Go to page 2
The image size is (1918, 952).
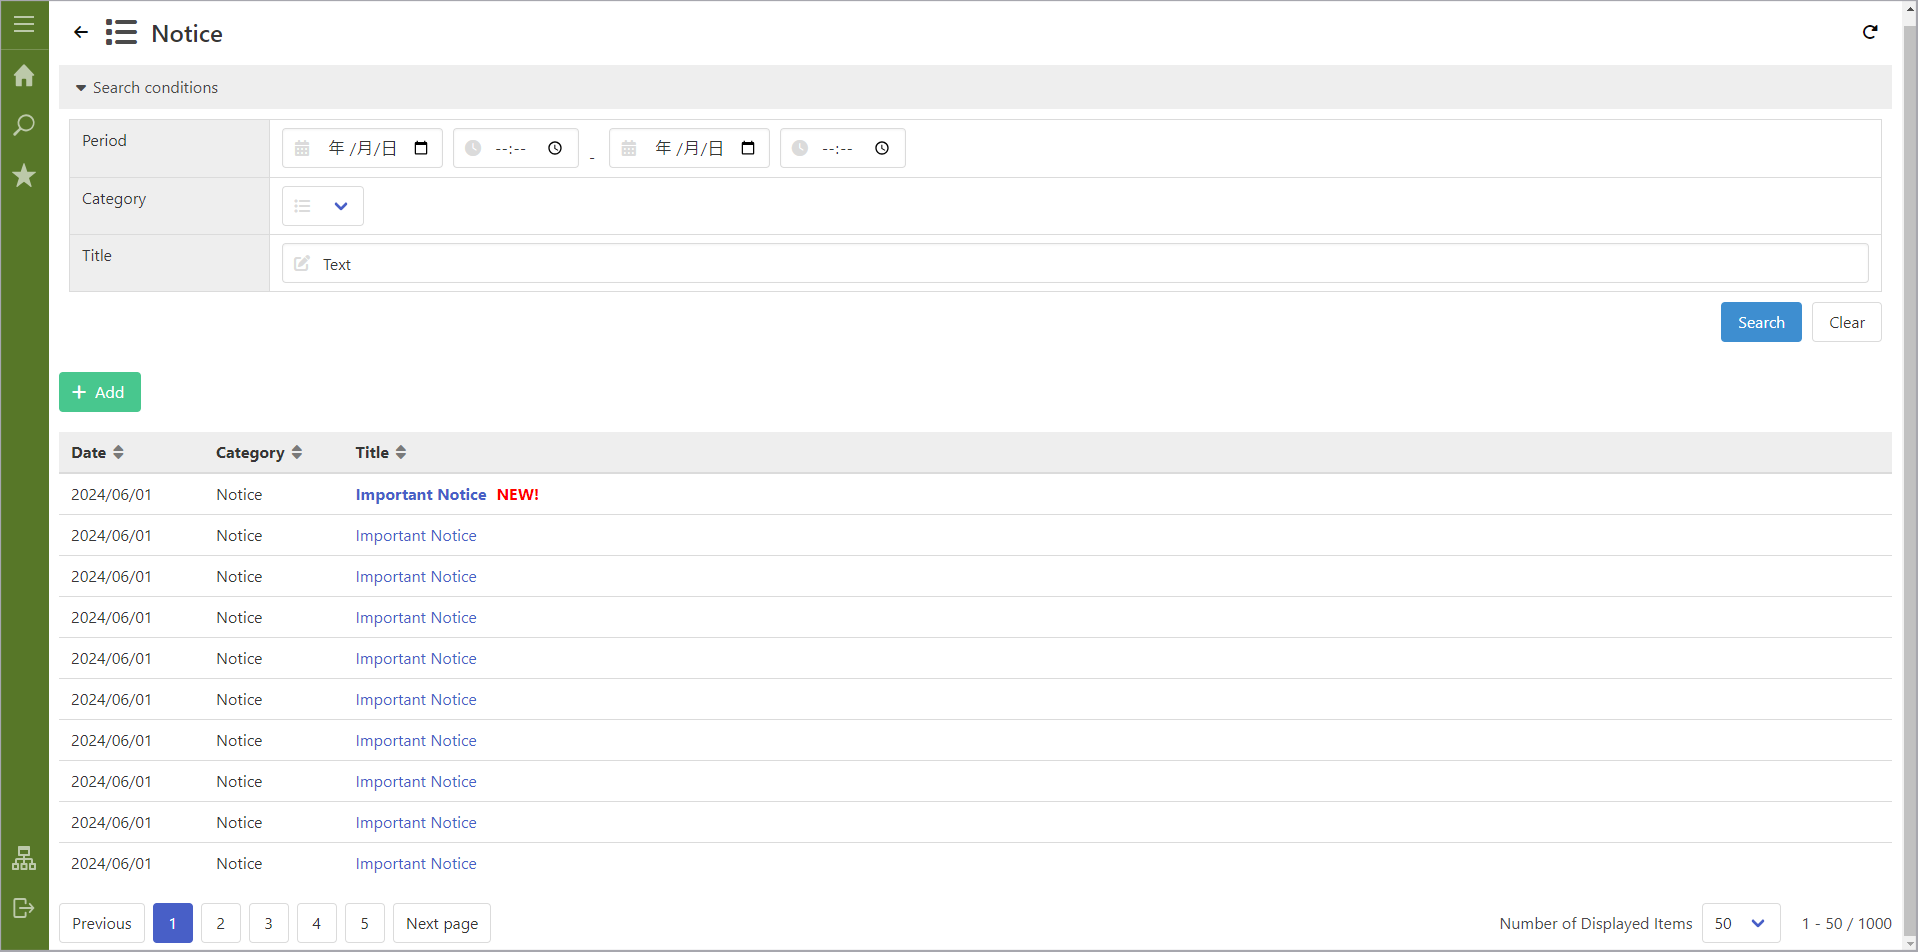click(221, 923)
